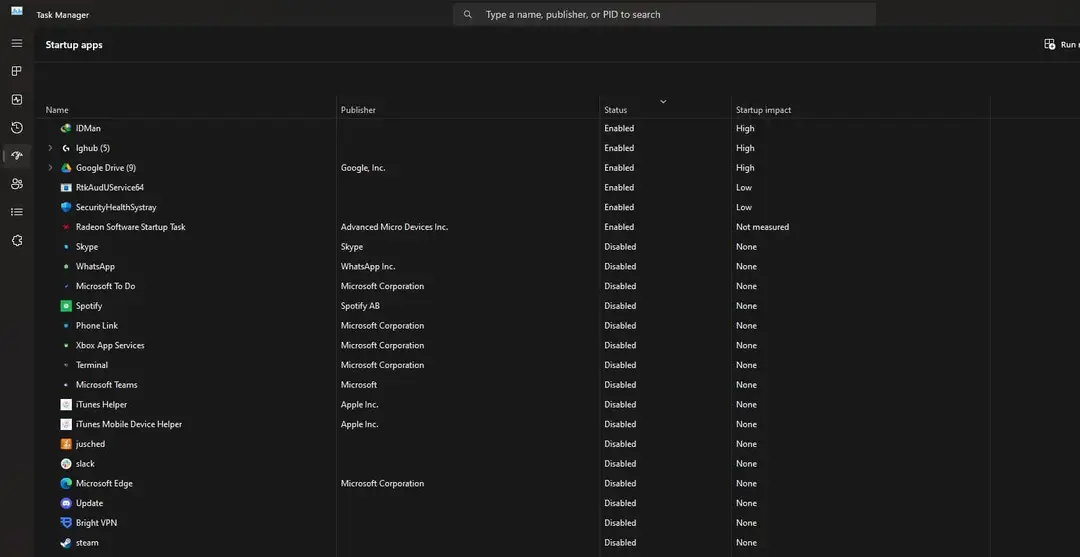Open the Performance page icon
The image size is (1080, 557).
click(17, 100)
